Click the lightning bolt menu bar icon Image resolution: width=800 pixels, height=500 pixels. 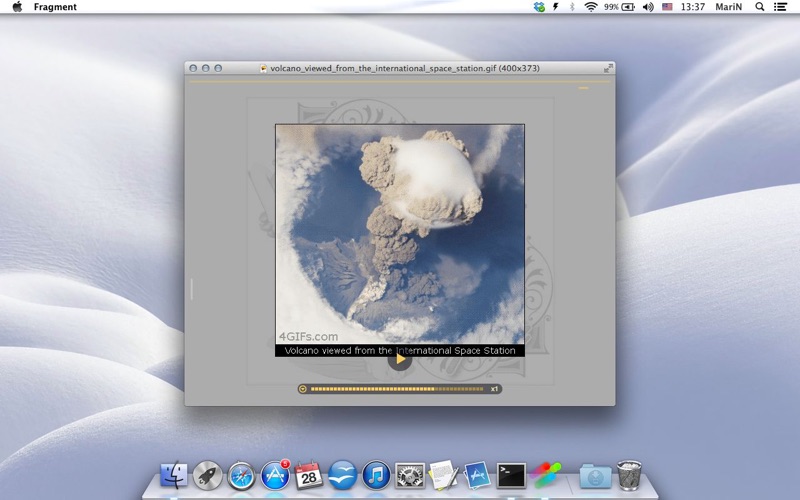click(x=556, y=7)
